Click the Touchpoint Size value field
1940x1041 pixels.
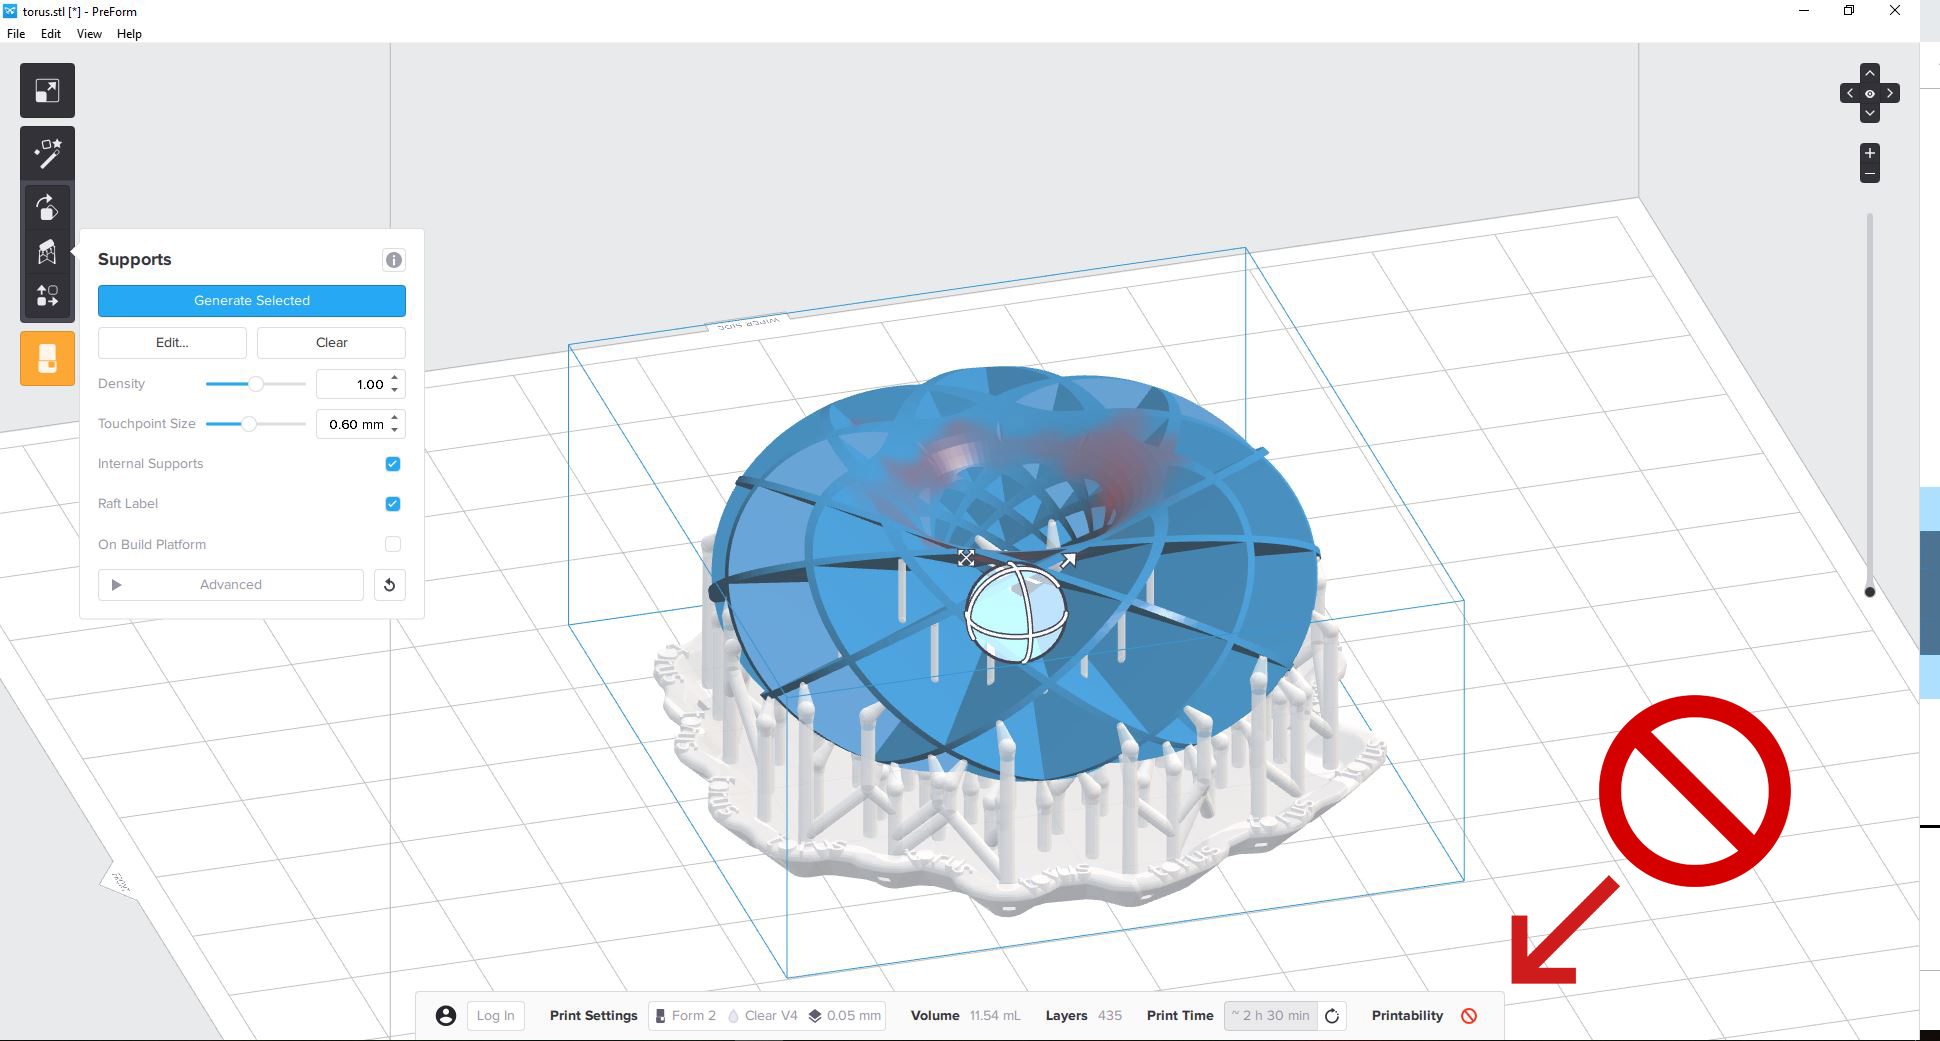coord(361,424)
